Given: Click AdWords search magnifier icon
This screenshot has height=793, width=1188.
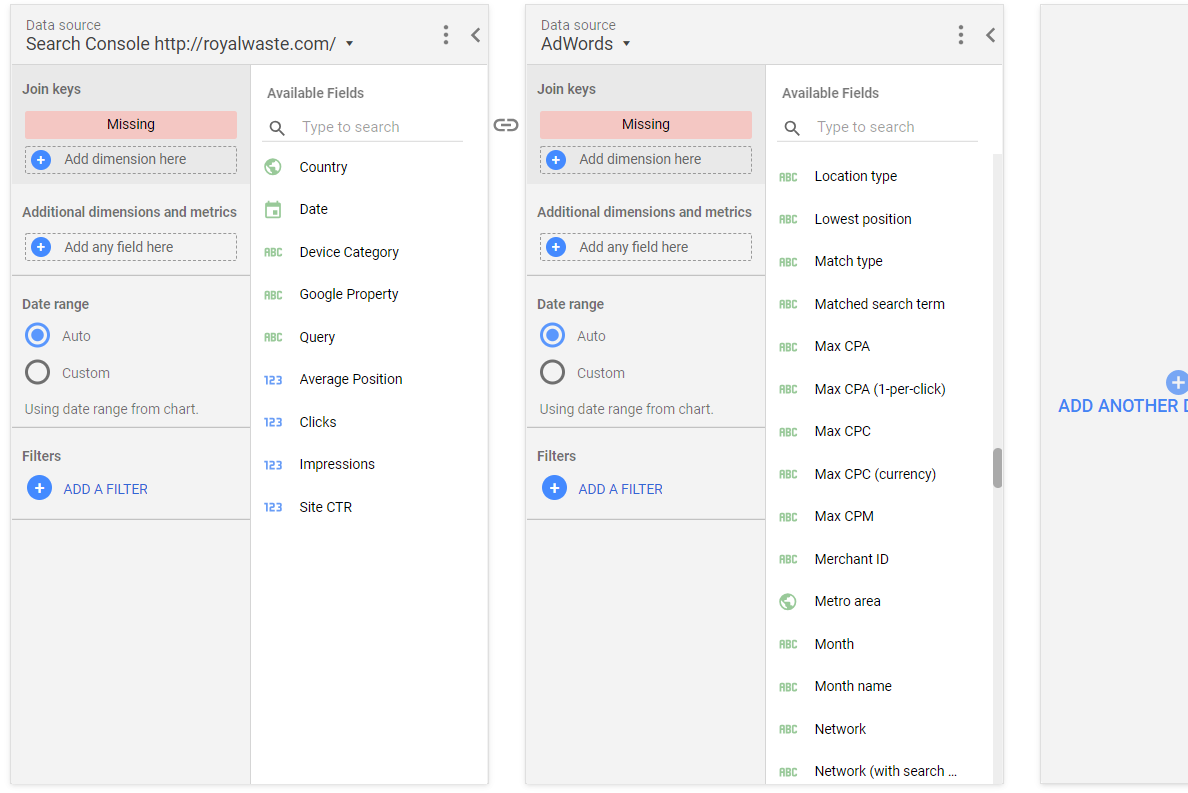Looking at the screenshot, I should pos(792,128).
